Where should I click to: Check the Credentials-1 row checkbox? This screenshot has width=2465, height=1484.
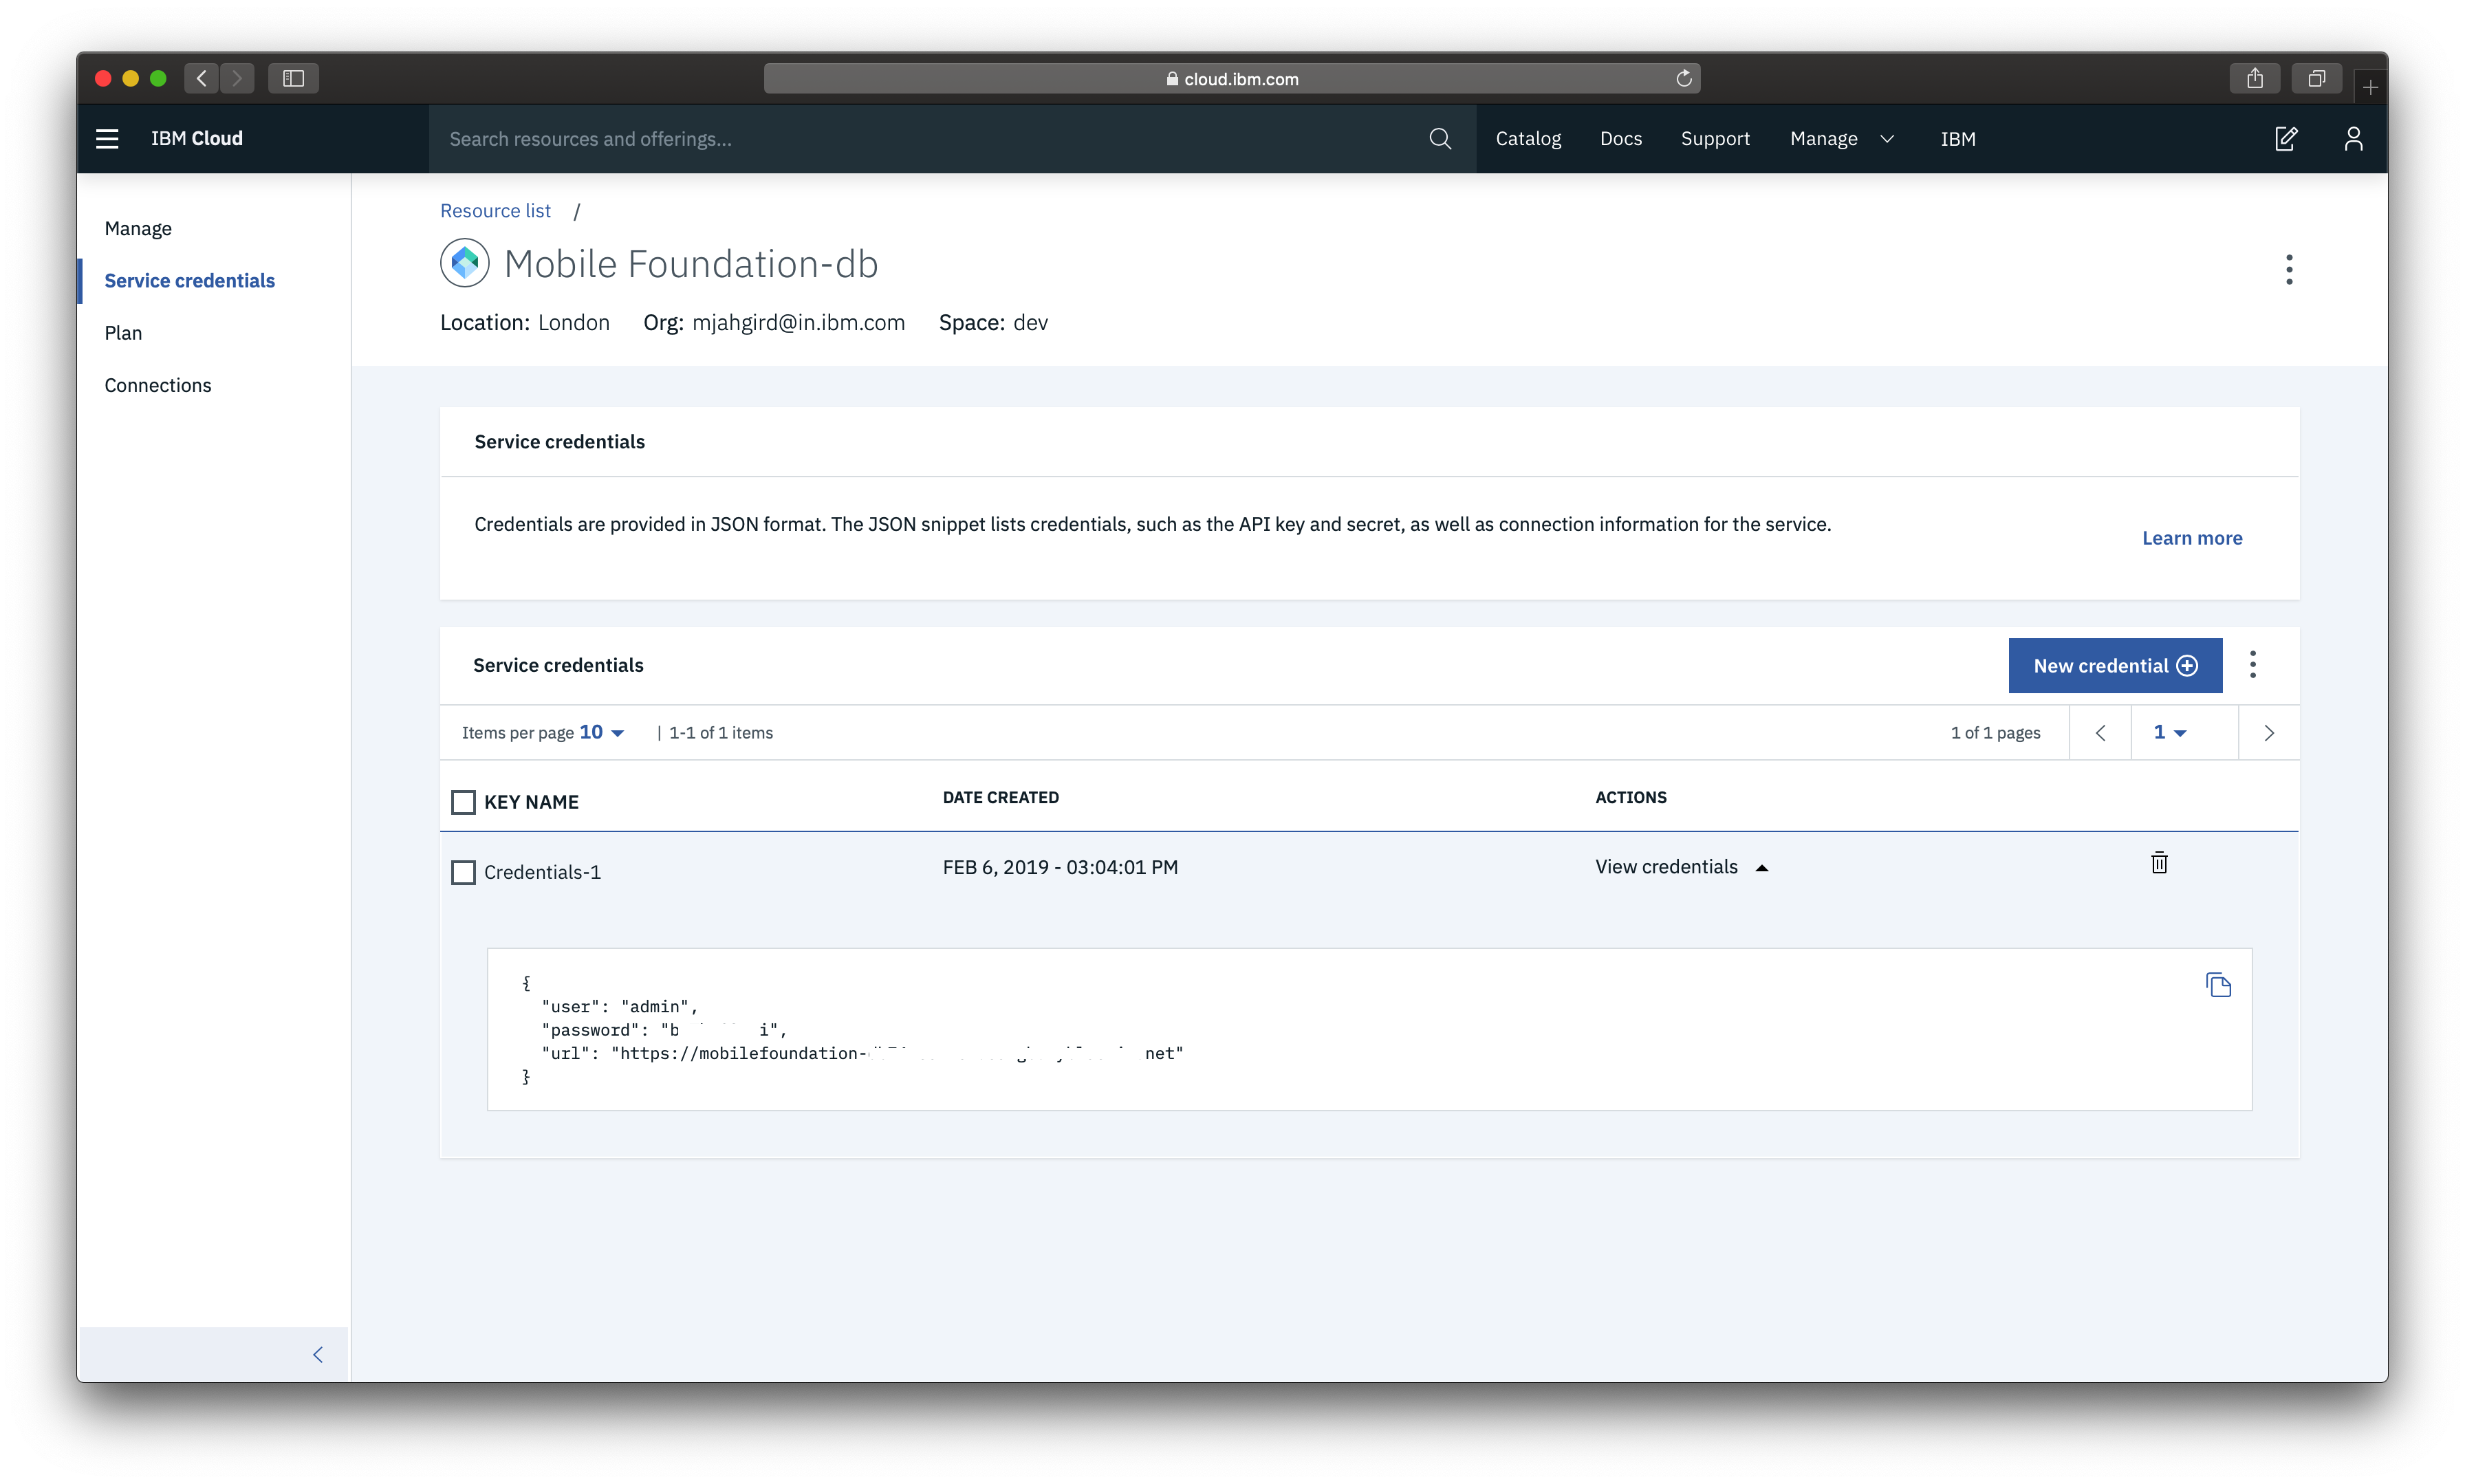pos(463,872)
